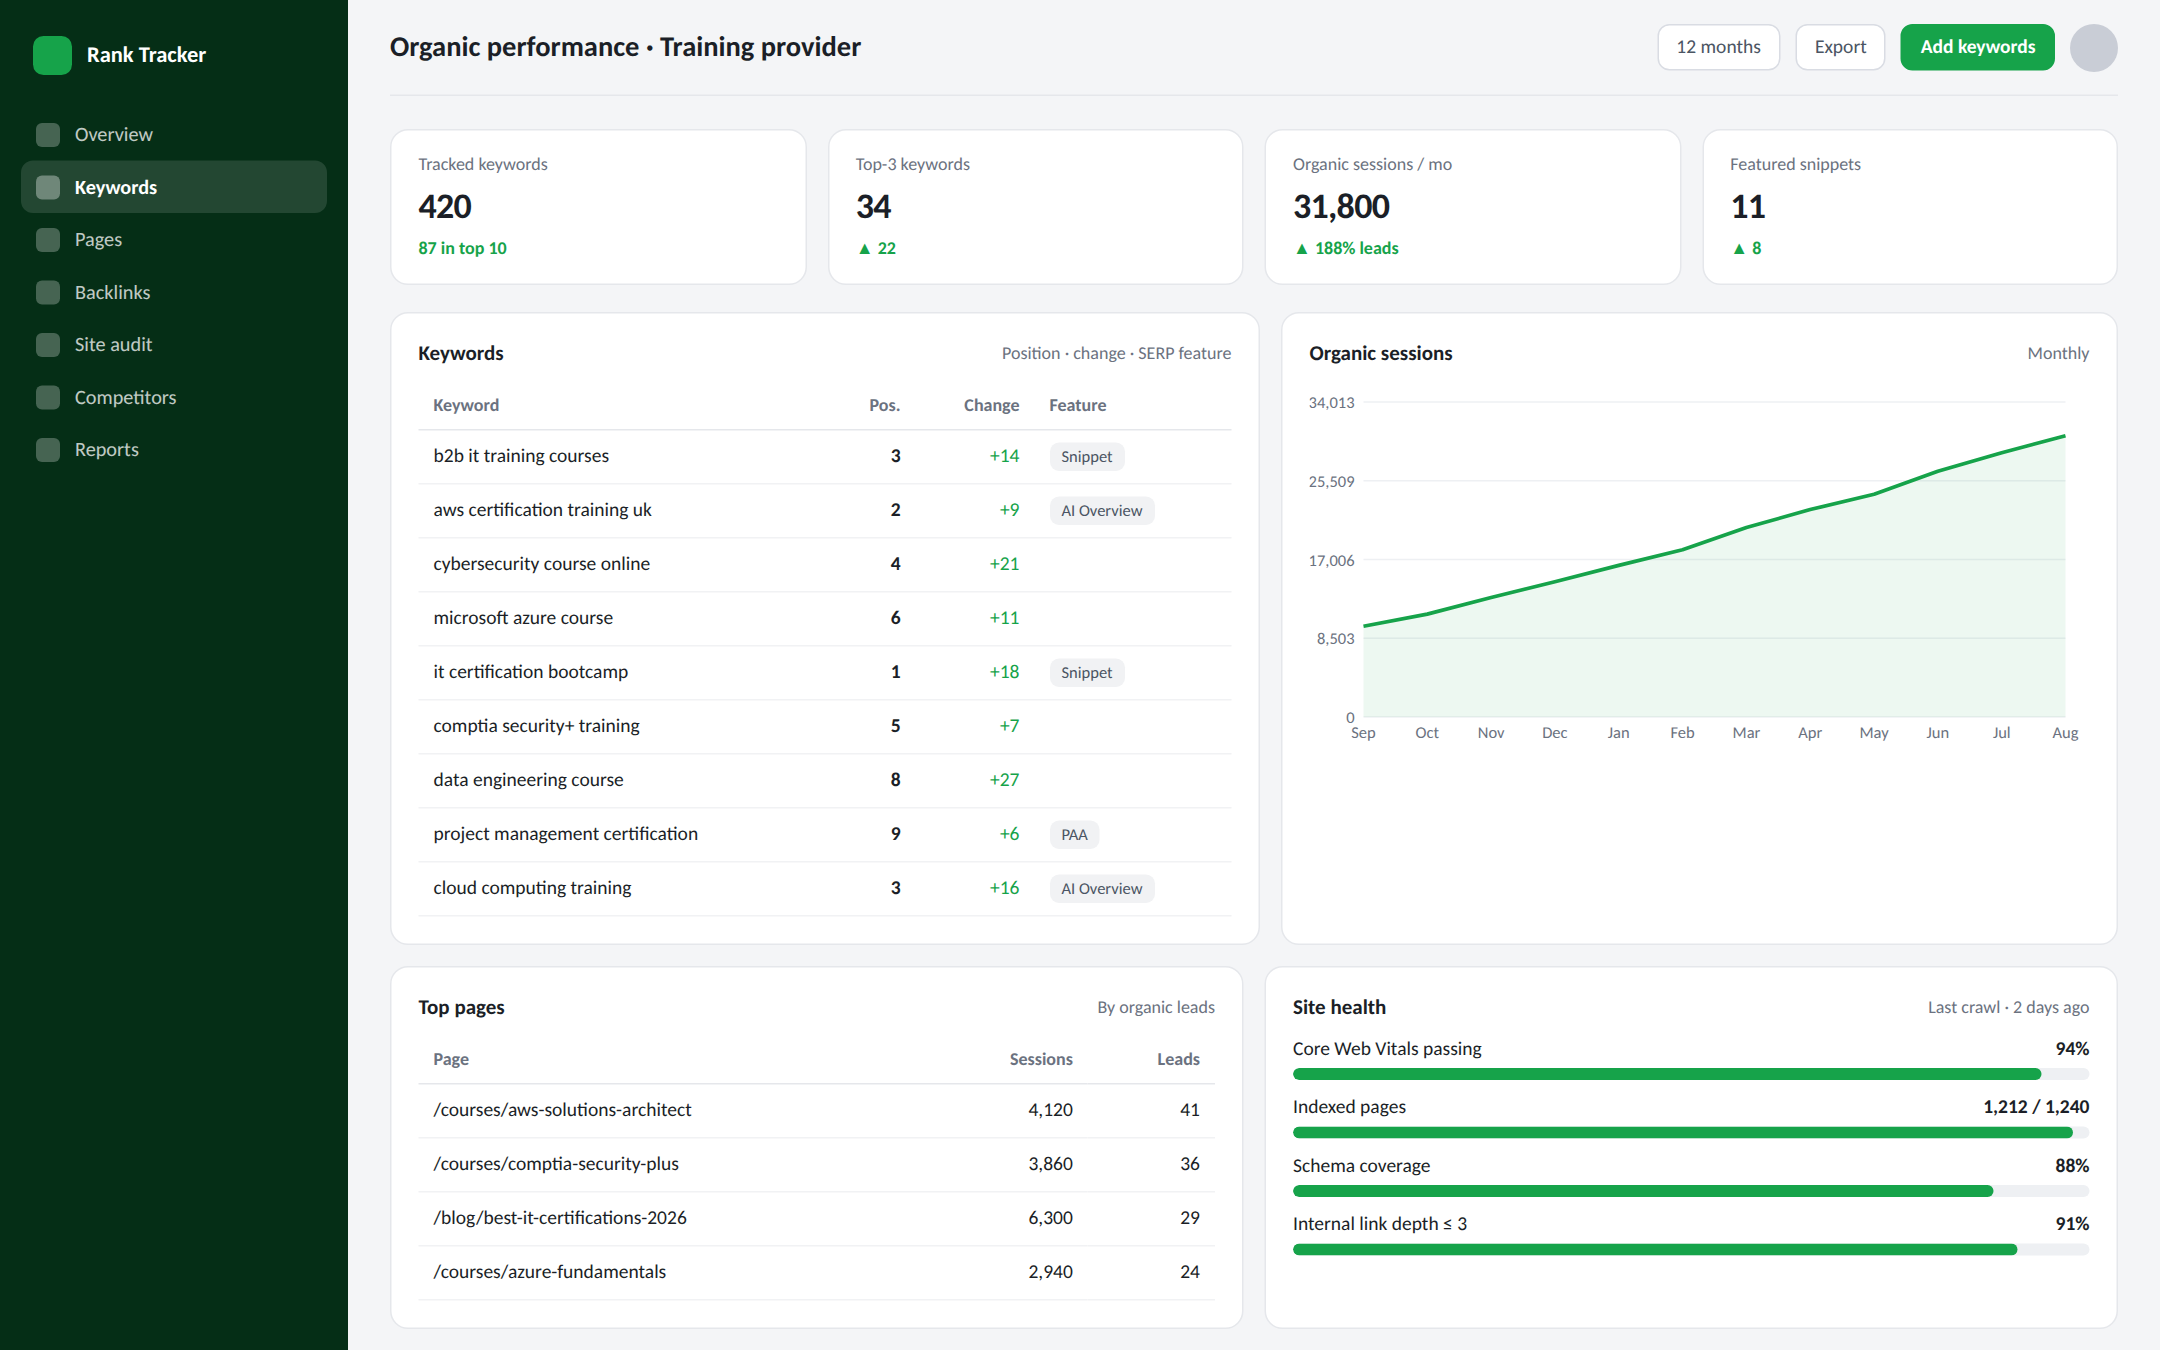The image size is (2160, 1350).
Task: Click the '1,212 / 1,240' indexed value
Action: (x=2036, y=1107)
